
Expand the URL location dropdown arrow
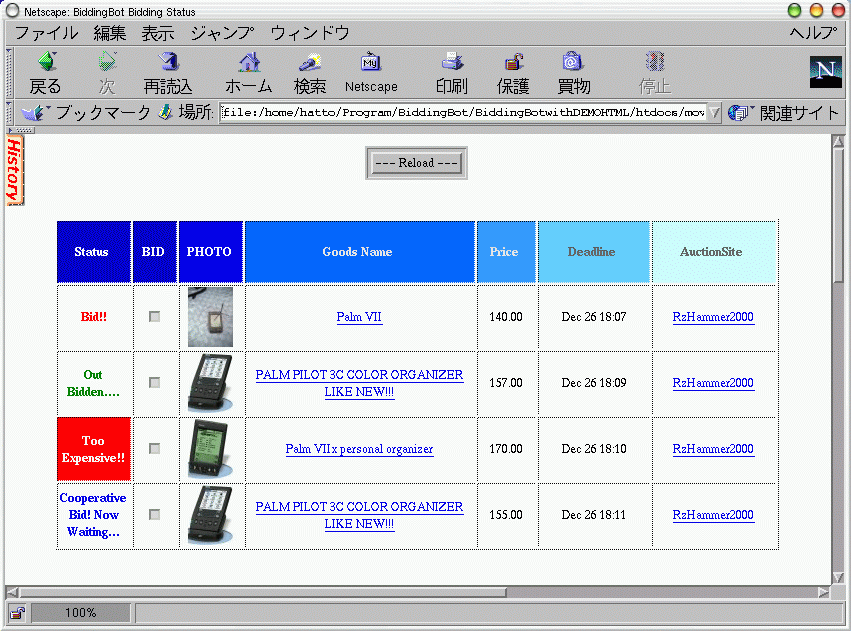(x=714, y=113)
